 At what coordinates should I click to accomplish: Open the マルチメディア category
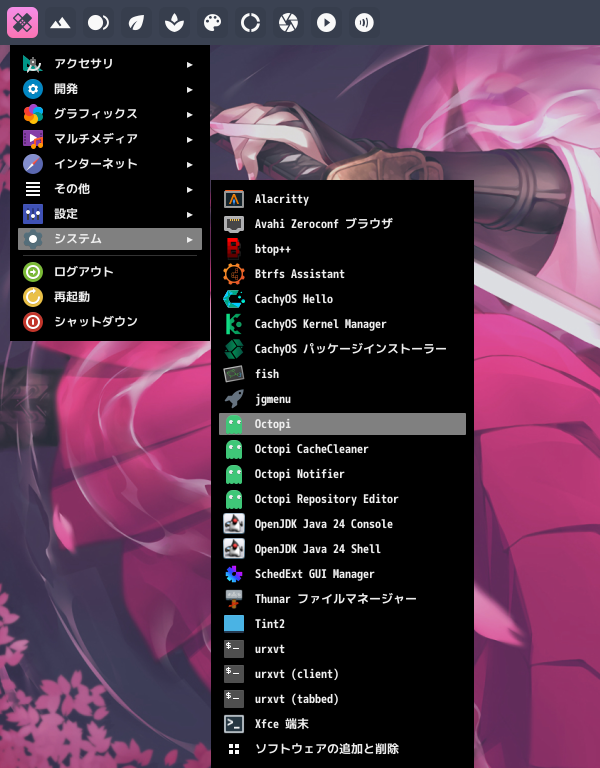click(110, 139)
